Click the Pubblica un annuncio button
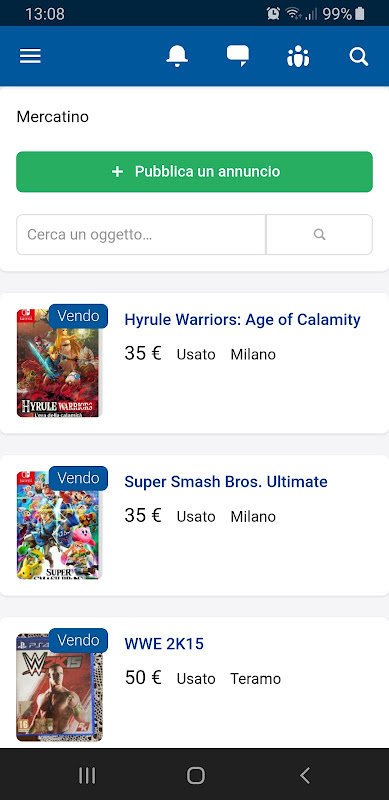This screenshot has height=800, width=389. (194, 171)
